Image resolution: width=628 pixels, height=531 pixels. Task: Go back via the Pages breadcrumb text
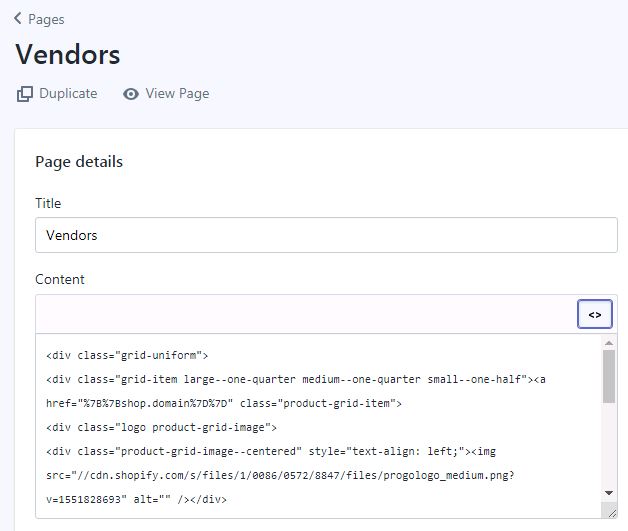(x=47, y=19)
